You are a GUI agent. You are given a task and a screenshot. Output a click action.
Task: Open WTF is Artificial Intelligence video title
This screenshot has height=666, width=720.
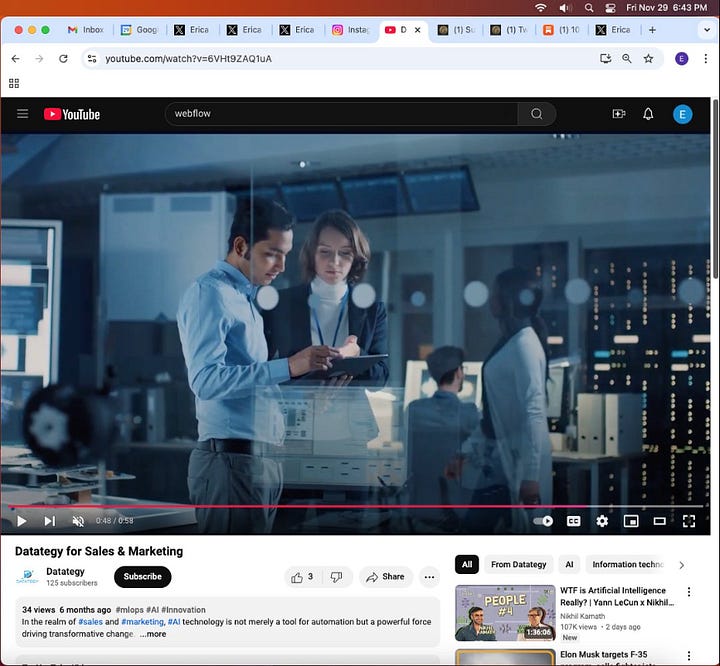click(617, 596)
